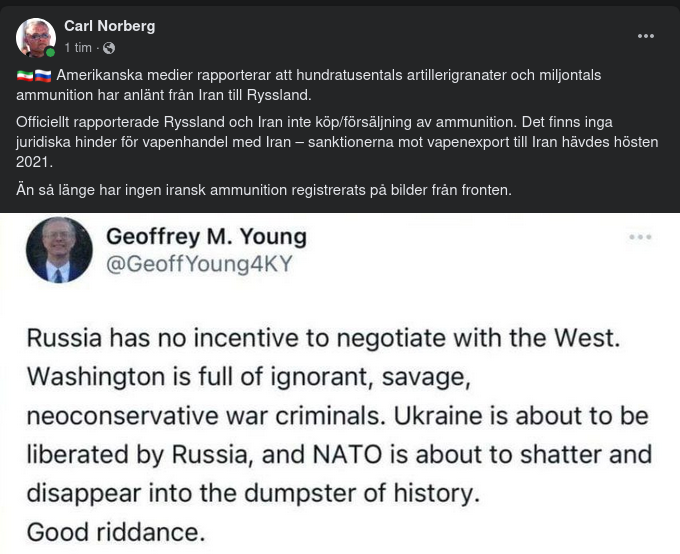Click Carl Norberg's profile picture
The width and height of the screenshot is (680, 554).
pos(35,37)
